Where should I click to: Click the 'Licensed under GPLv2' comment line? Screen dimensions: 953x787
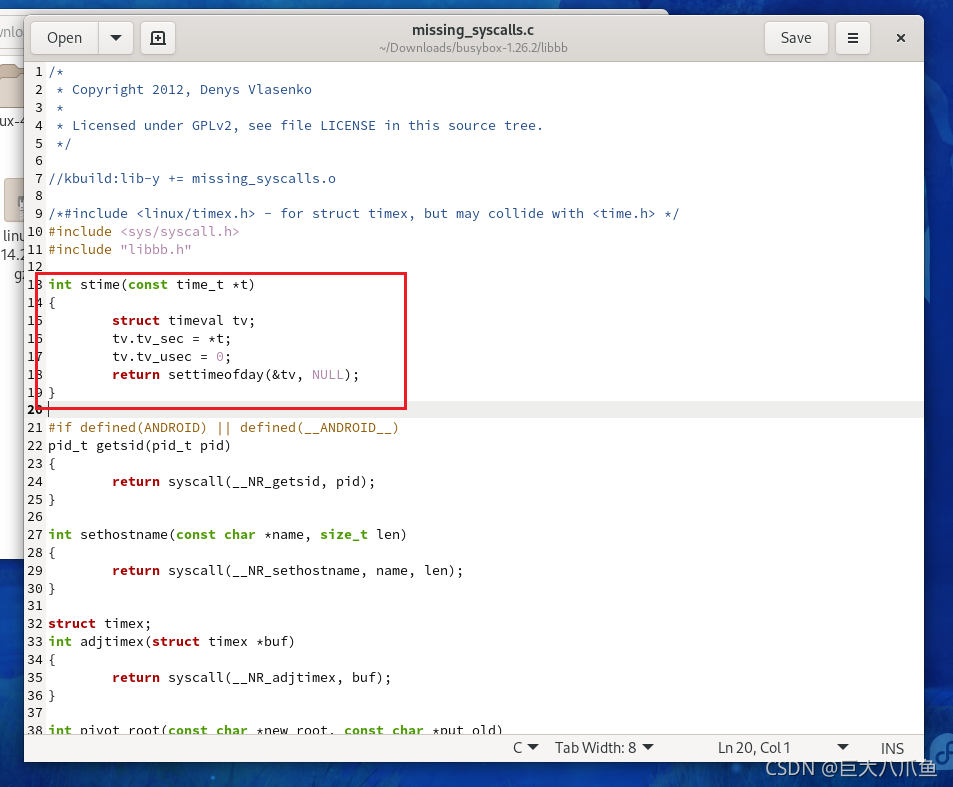pos(299,125)
